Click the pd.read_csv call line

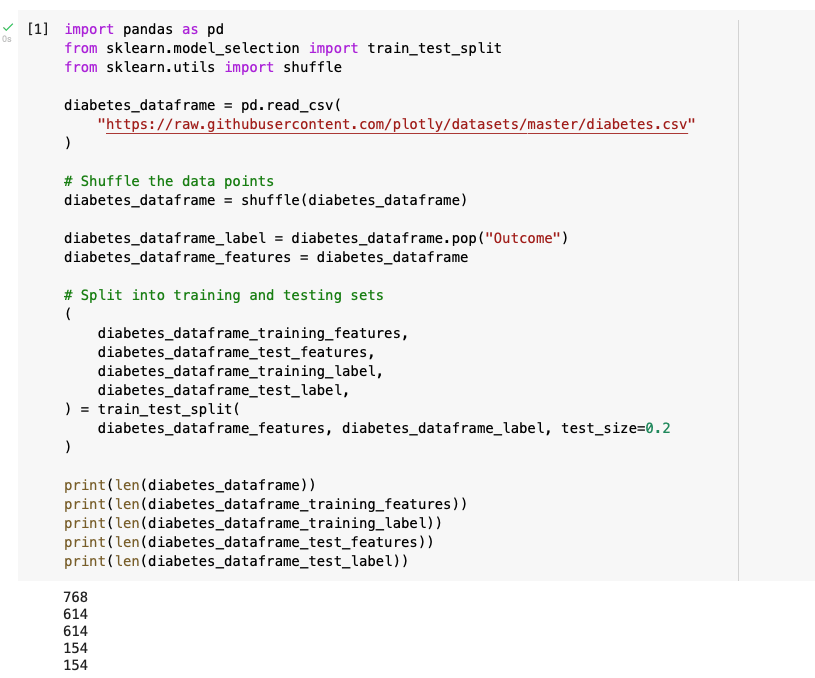pos(202,105)
